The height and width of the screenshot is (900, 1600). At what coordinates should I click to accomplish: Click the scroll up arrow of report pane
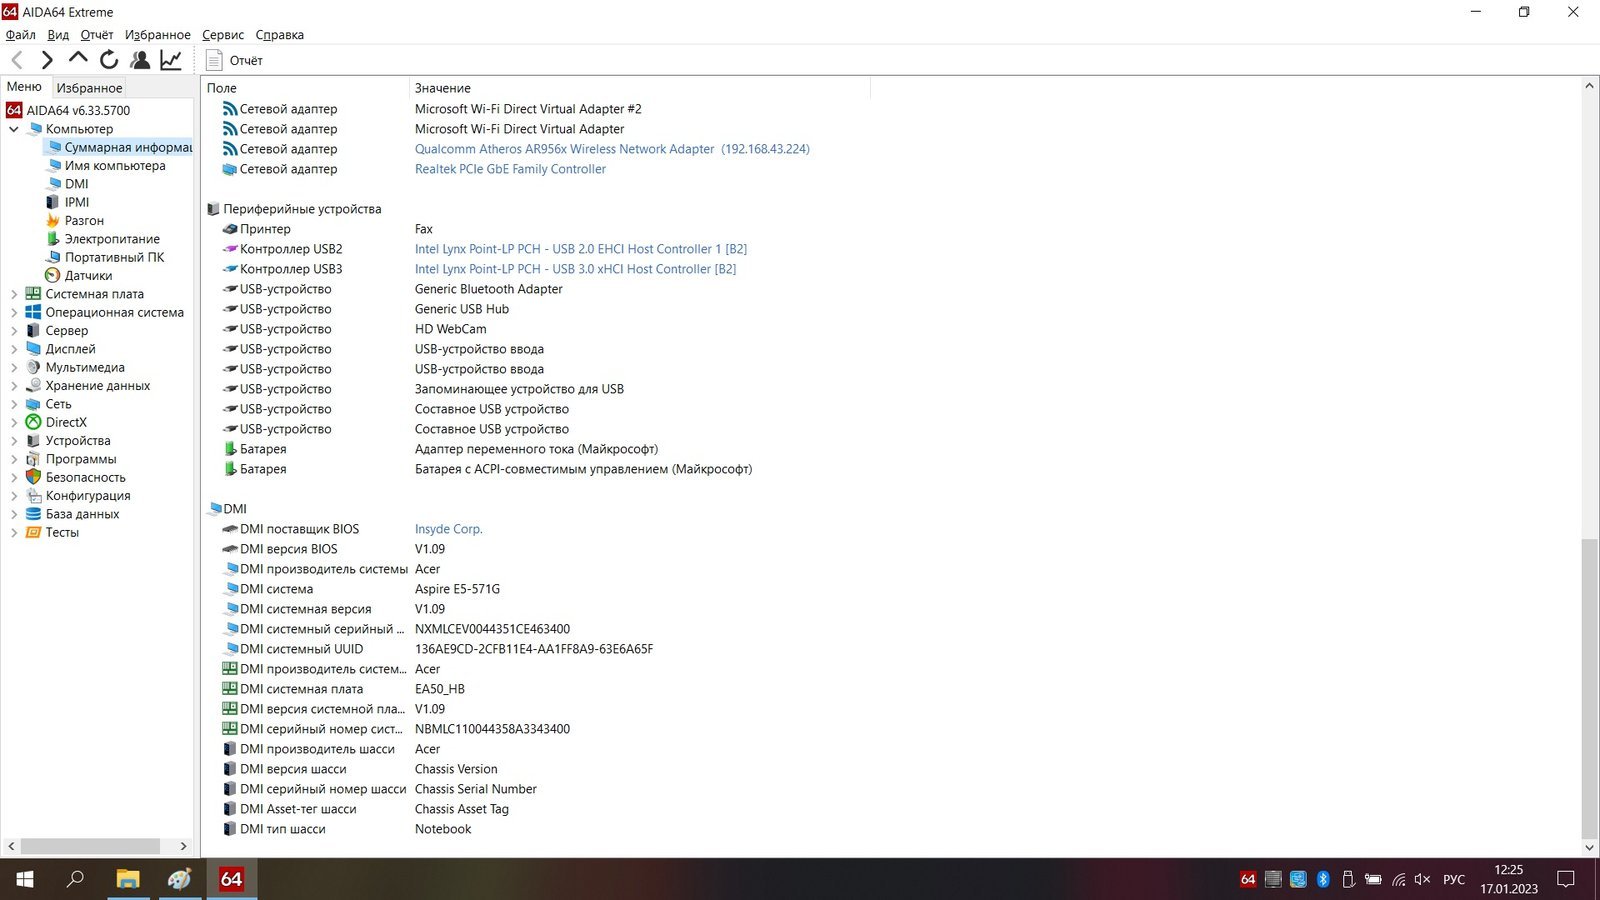pyautogui.click(x=1589, y=86)
